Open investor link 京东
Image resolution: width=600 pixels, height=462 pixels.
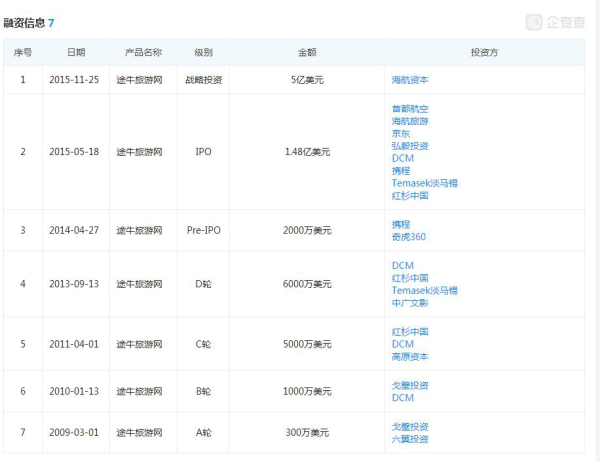[401, 134]
